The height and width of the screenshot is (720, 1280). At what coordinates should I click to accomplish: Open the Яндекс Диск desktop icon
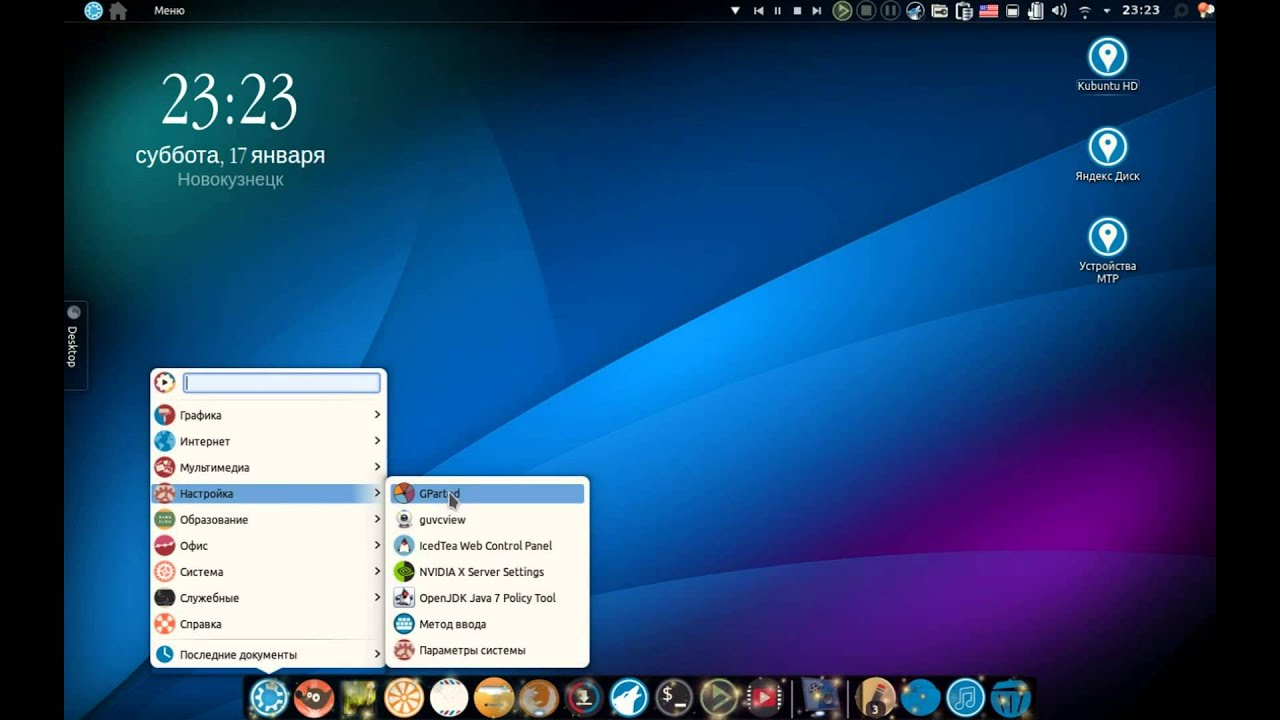point(1107,155)
